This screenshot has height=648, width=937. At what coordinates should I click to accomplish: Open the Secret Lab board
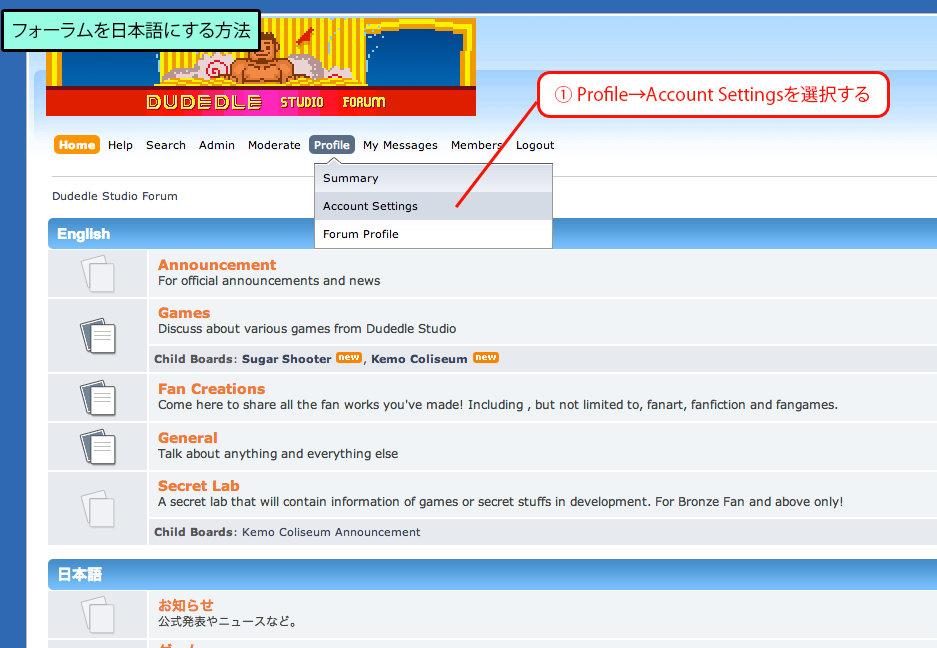pos(198,486)
